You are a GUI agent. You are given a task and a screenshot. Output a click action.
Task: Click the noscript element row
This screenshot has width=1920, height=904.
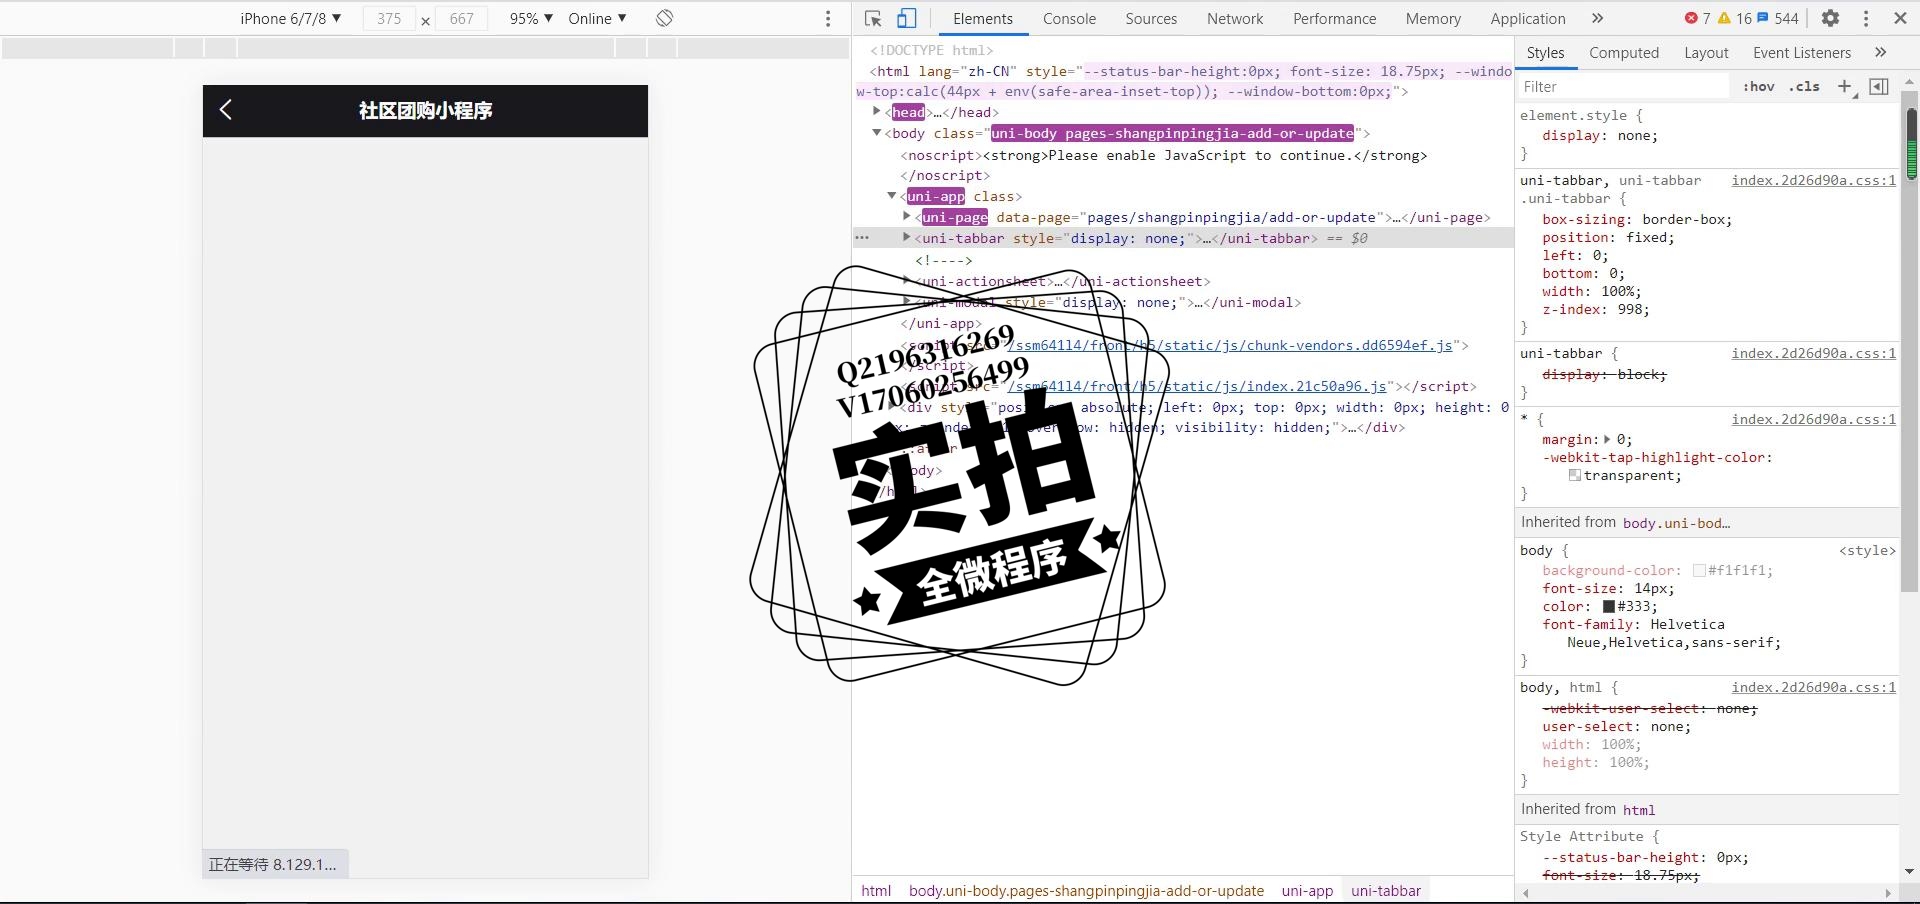(x=1164, y=155)
